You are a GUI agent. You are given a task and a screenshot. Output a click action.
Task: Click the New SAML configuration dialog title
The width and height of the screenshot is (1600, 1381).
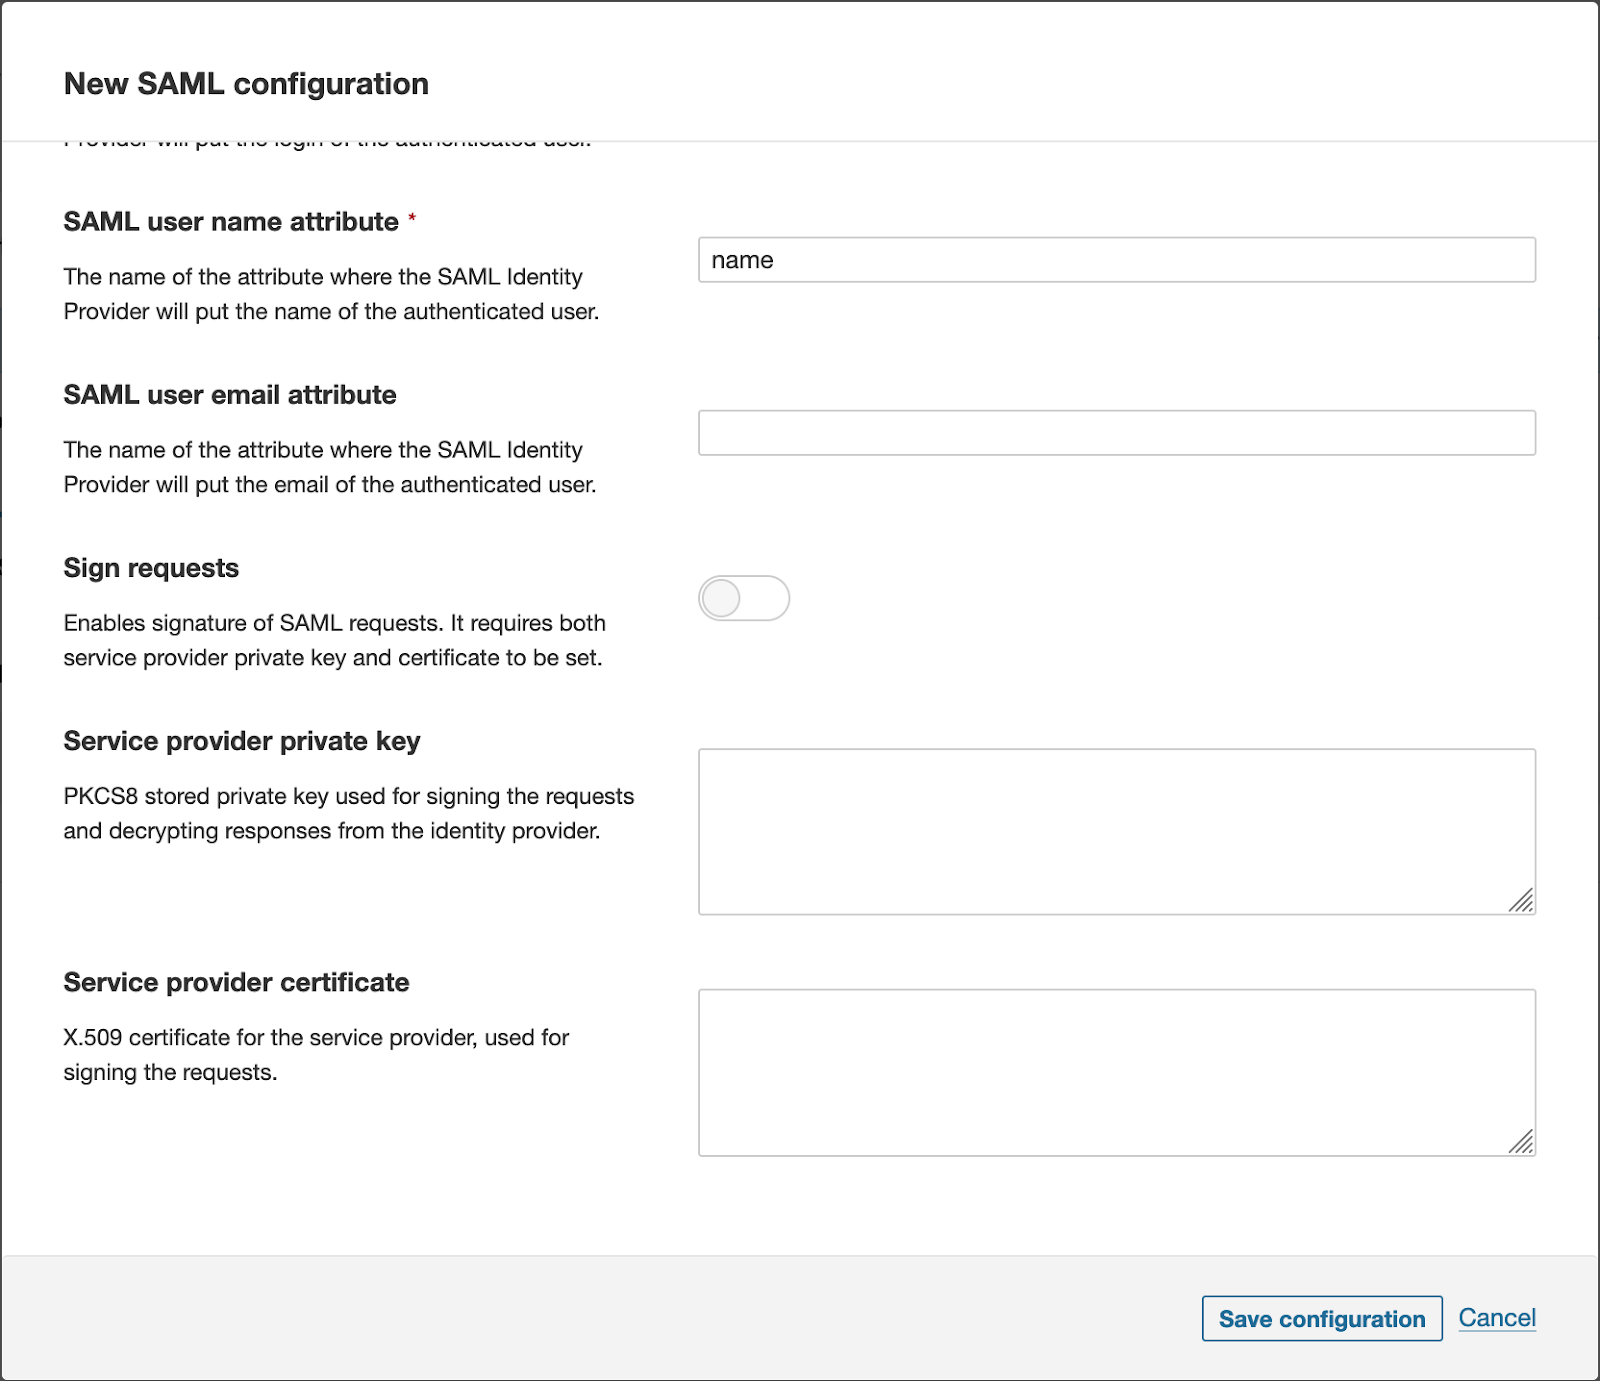coord(246,84)
